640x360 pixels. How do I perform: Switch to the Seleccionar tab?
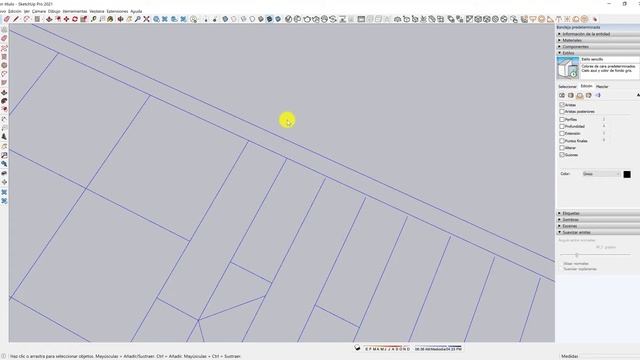coord(567,87)
